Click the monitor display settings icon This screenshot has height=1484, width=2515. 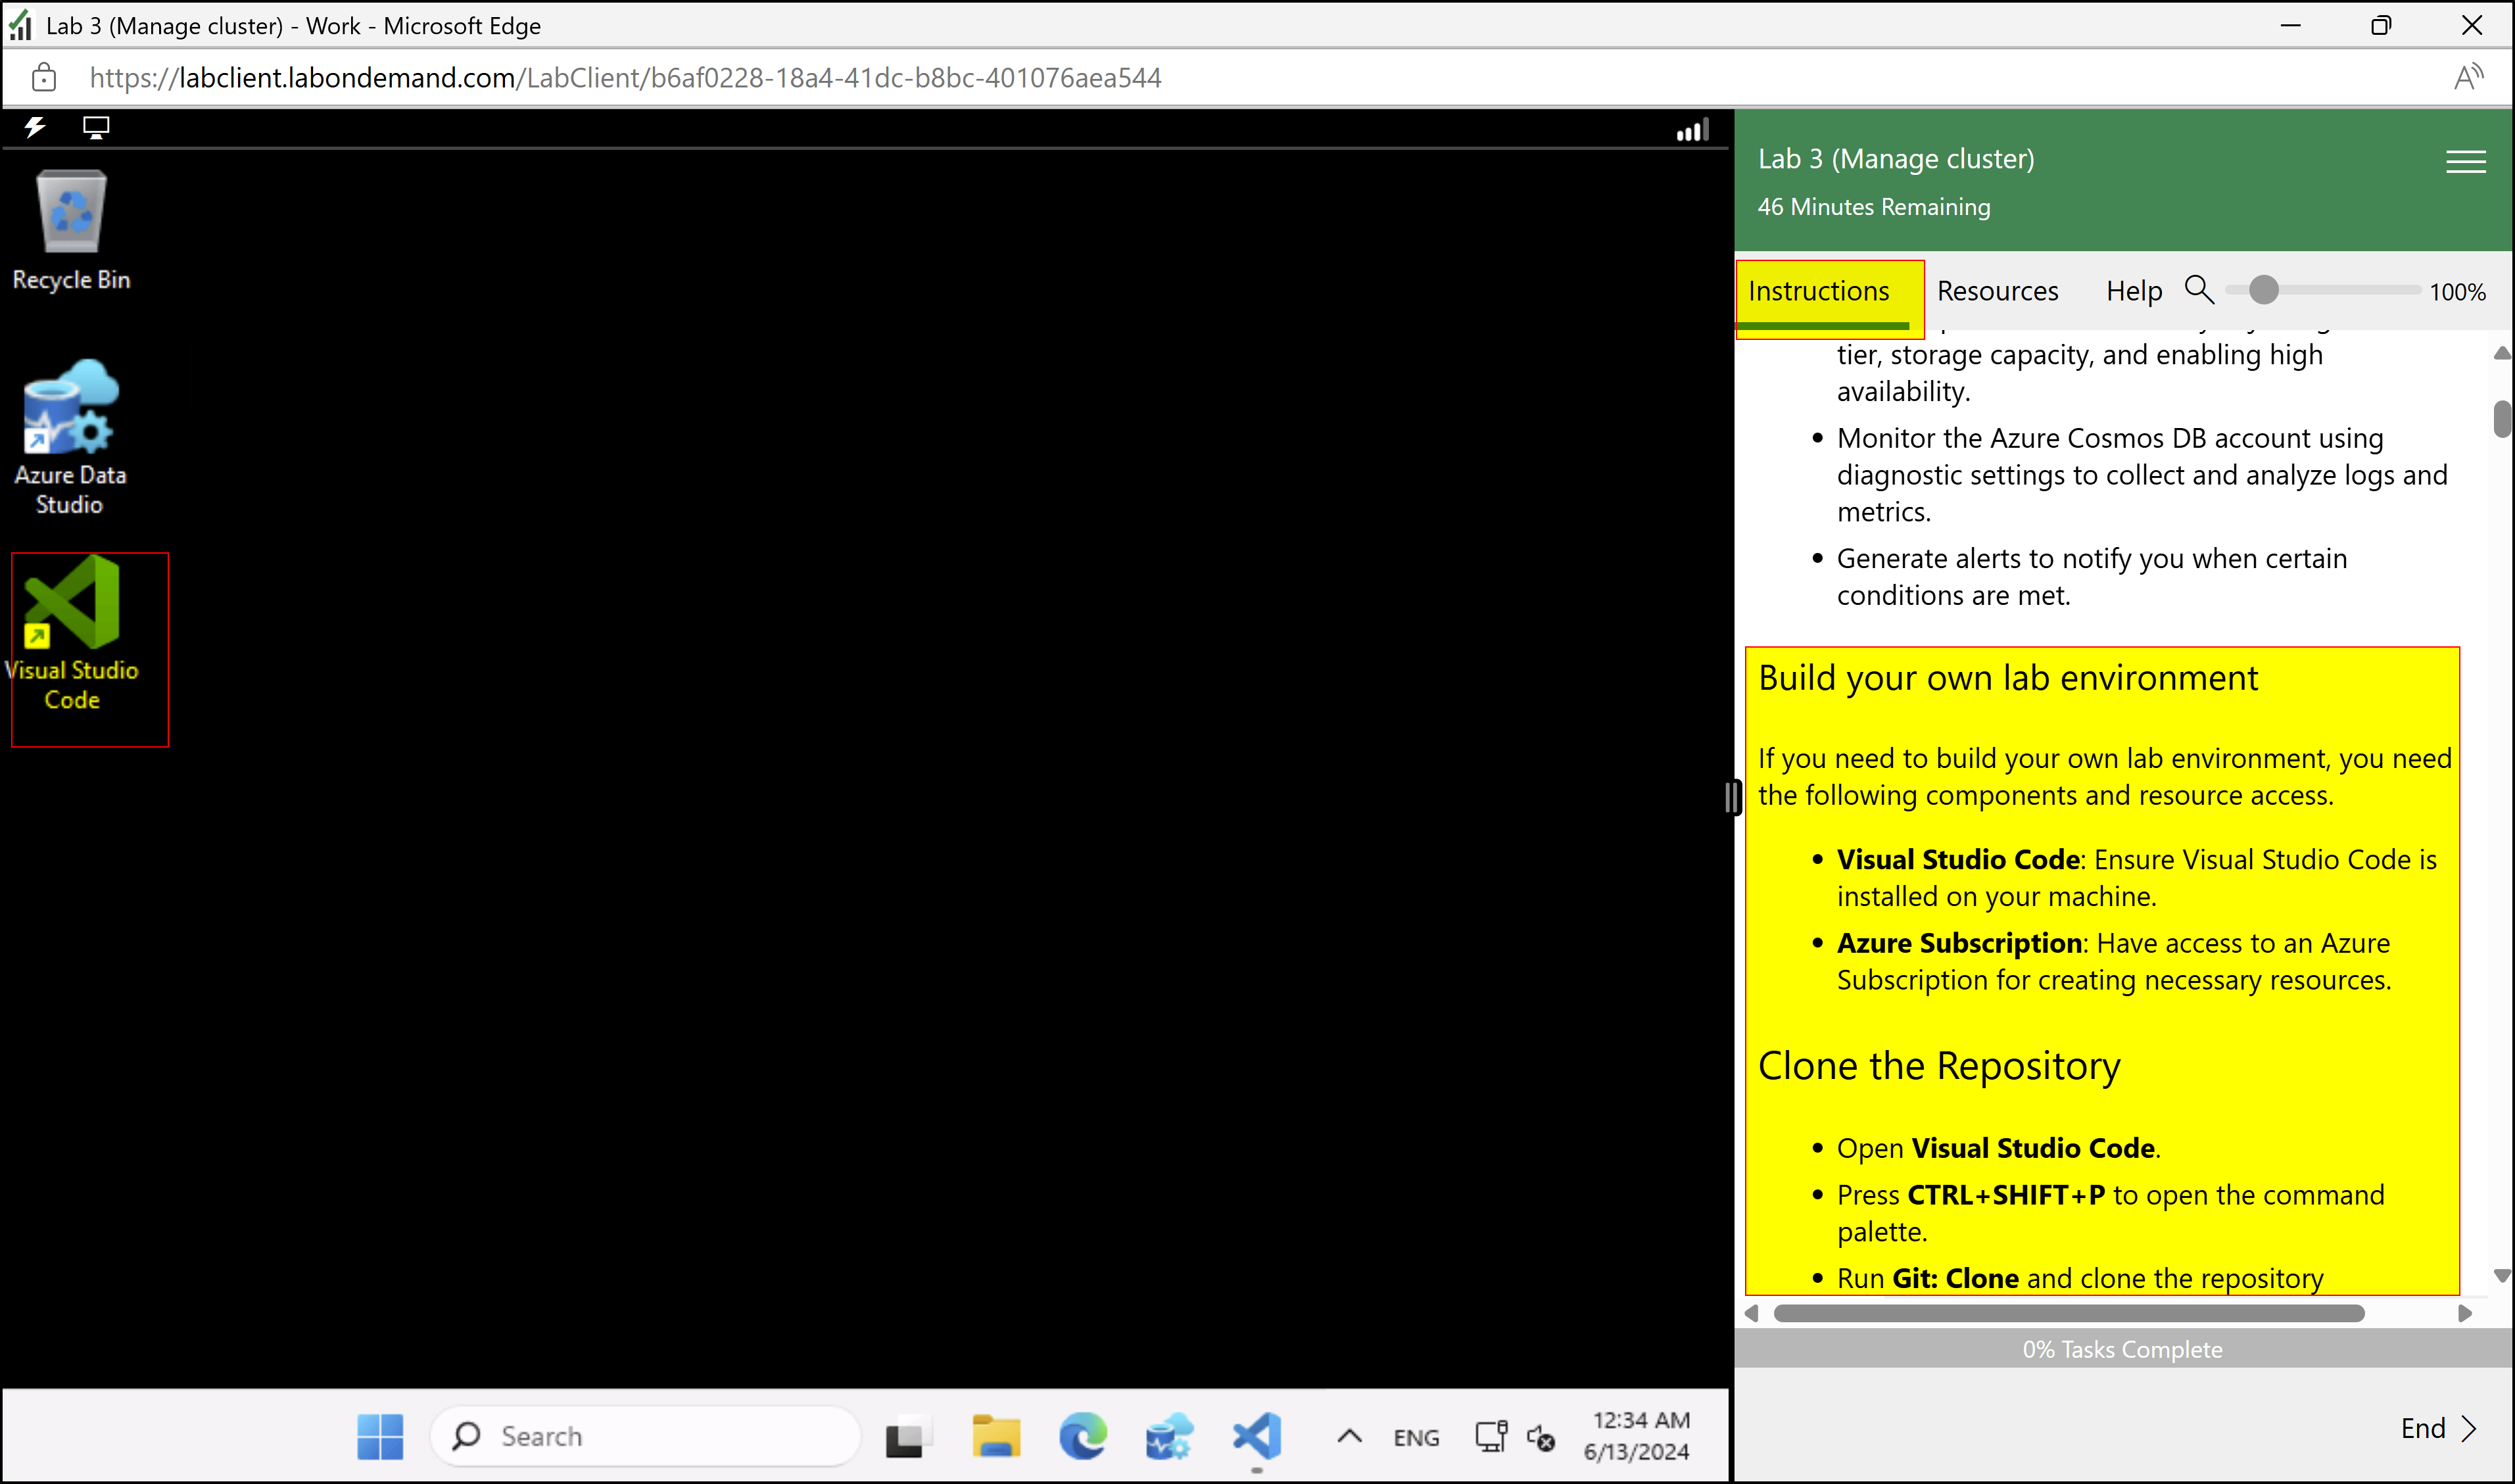pyautogui.click(x=96, y=128)
